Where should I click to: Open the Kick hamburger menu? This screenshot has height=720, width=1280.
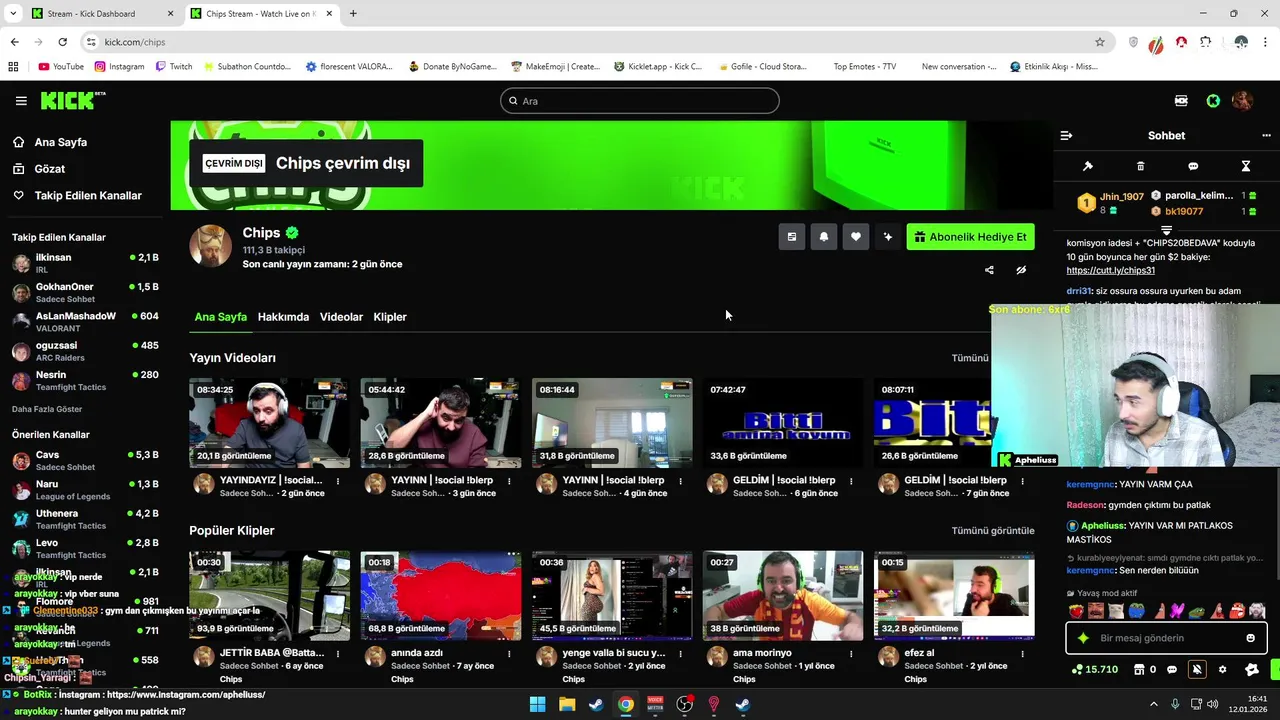pyautogui.click(x=21, y=101)
